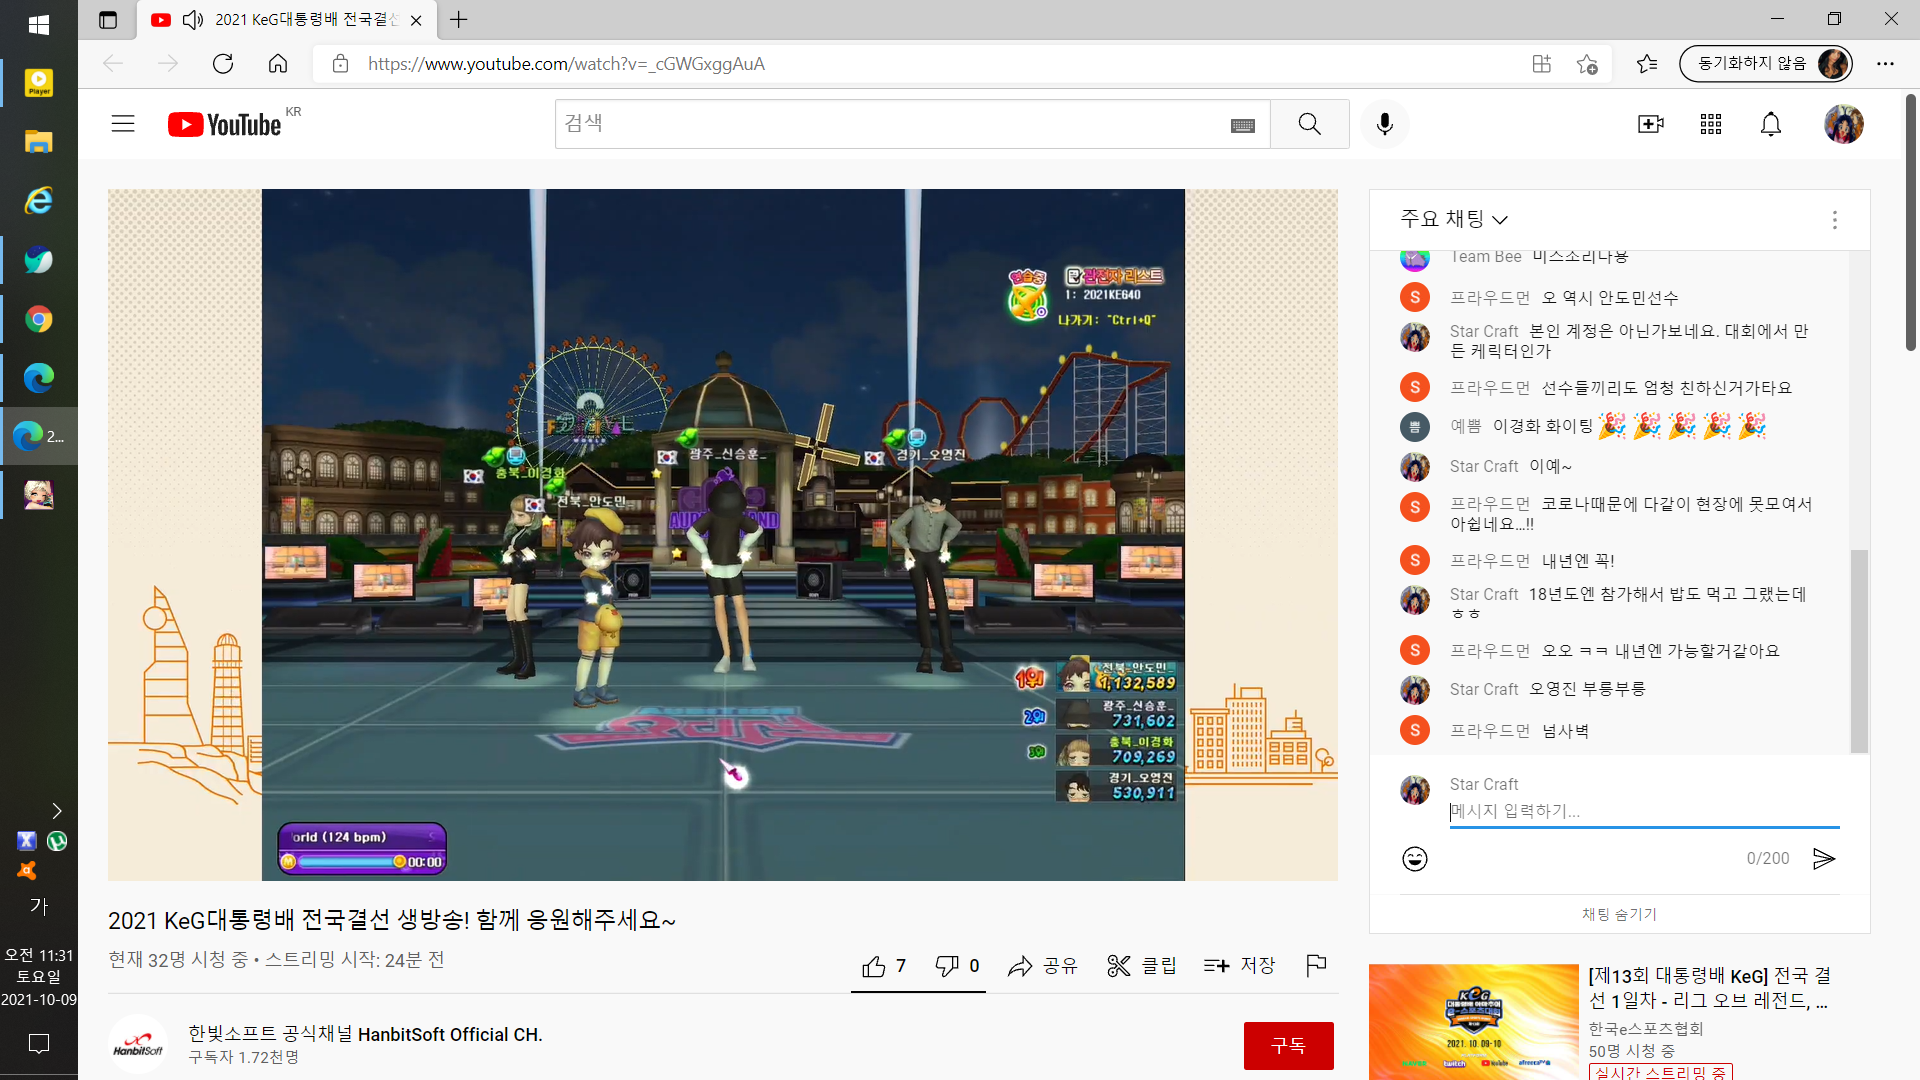The width and height of the screenshot is (1920, 1080).
Task: Open the 동기화하지 않음 profile button
Action: [x=1766, y=64]
